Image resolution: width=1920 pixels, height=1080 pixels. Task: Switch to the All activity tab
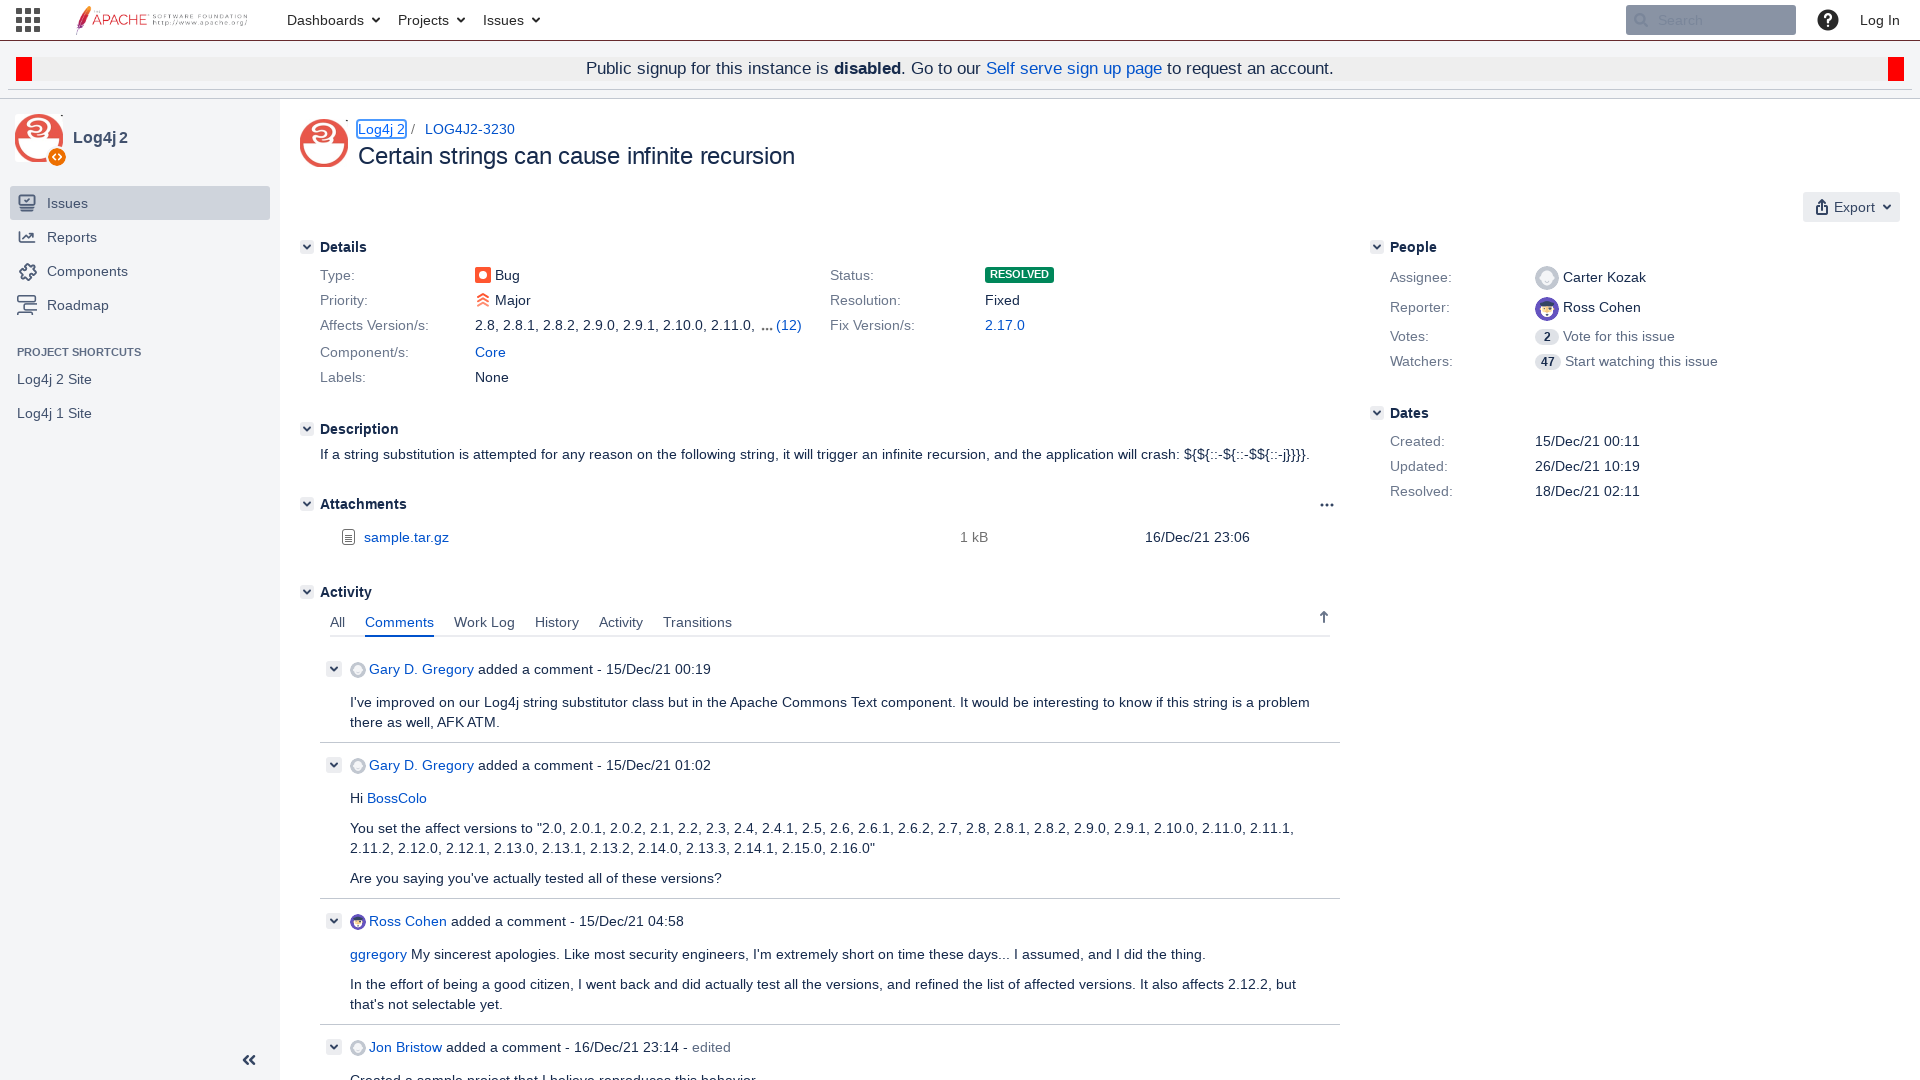337,622
